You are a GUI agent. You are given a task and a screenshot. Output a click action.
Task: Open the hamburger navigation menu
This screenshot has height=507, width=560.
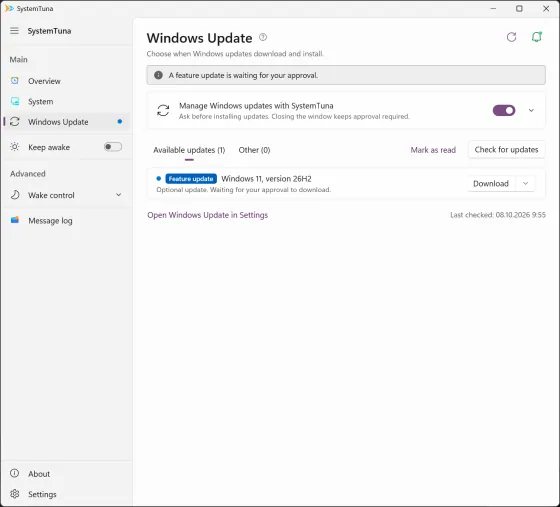click(x=14, y=31)
